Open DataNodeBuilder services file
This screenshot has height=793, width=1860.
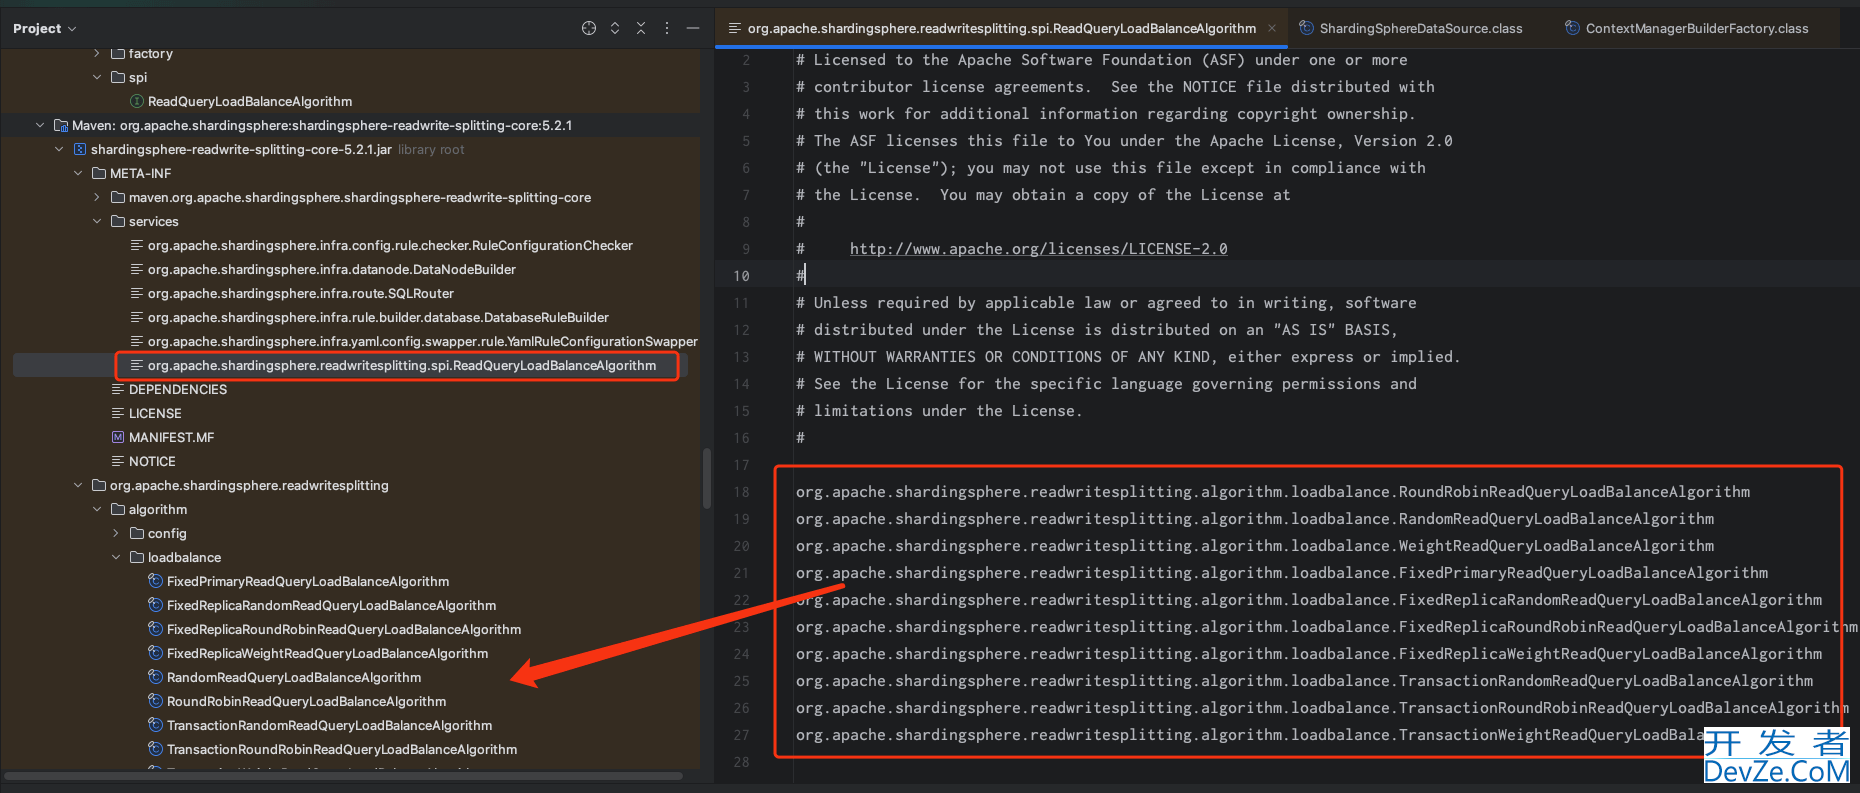(x=332, y=269)
